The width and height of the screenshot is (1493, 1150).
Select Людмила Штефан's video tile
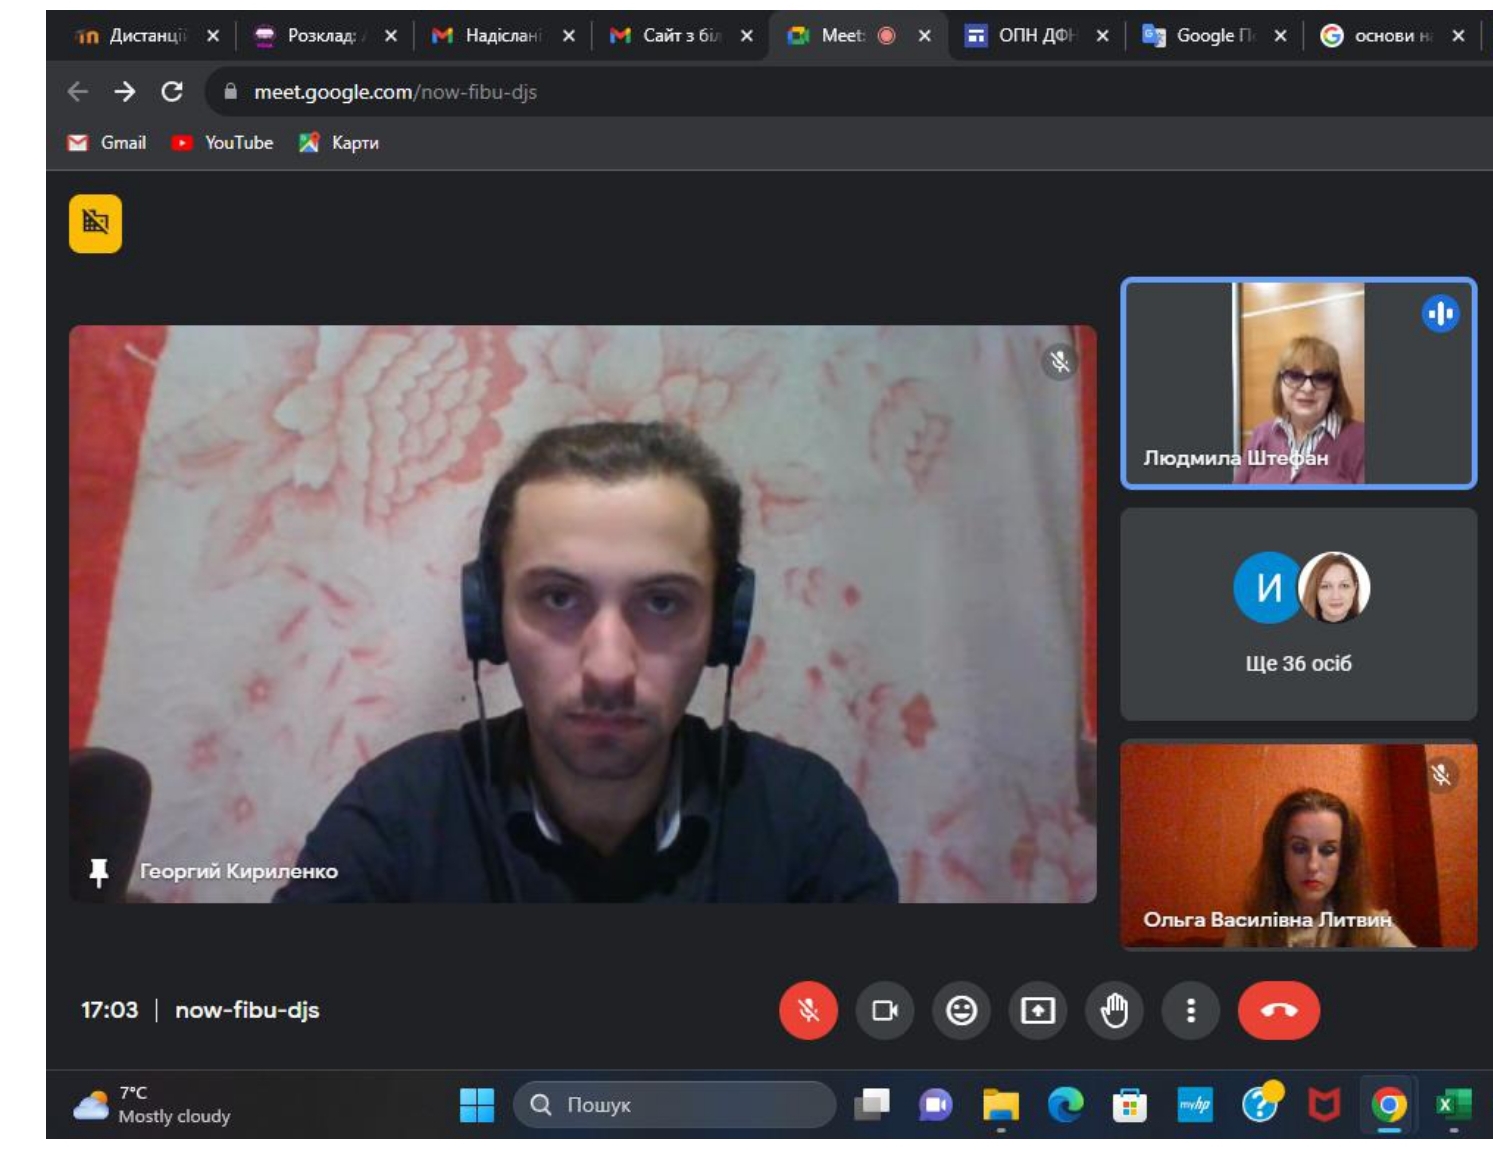1298,383
